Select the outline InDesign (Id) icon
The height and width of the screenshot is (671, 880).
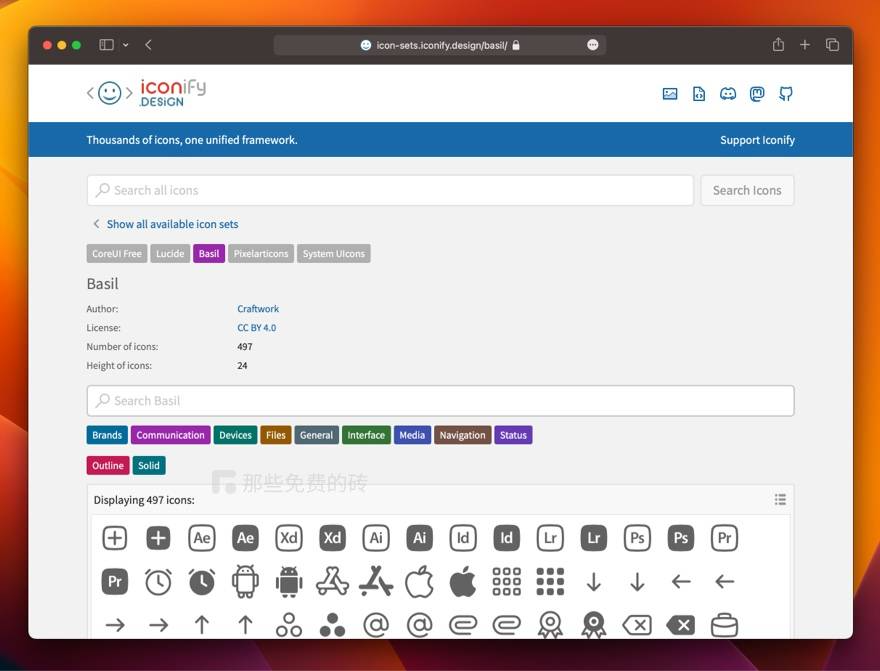(463, 538)
